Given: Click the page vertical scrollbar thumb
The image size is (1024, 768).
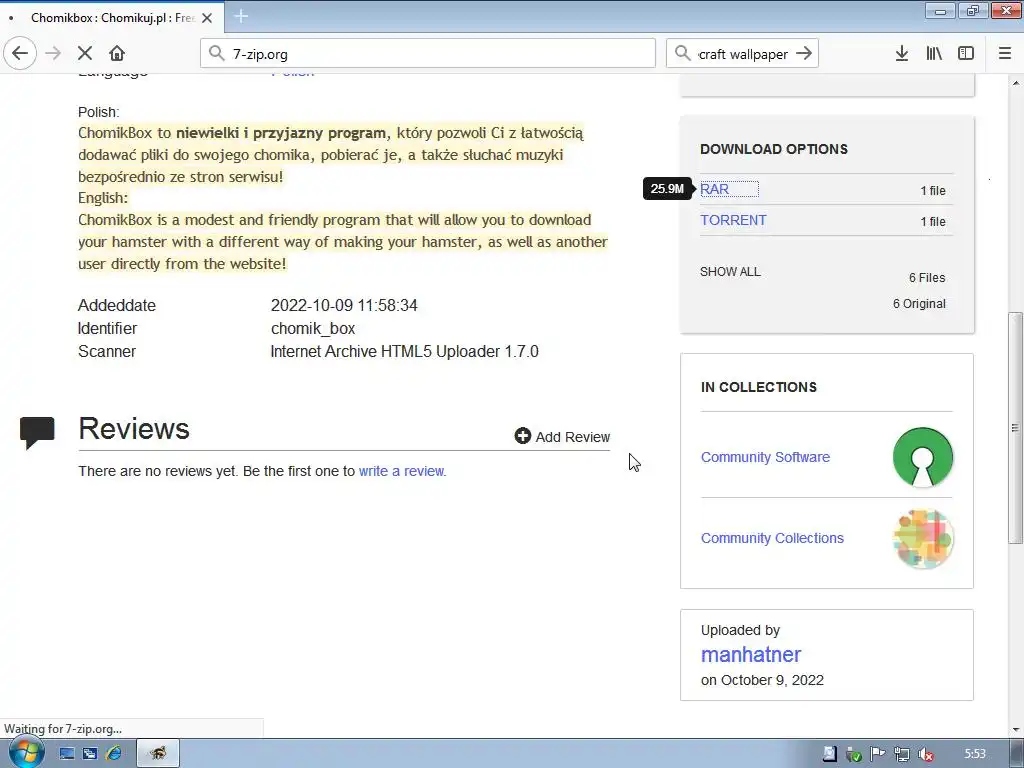Looking at the screenshot, I should click(1015, 428).
